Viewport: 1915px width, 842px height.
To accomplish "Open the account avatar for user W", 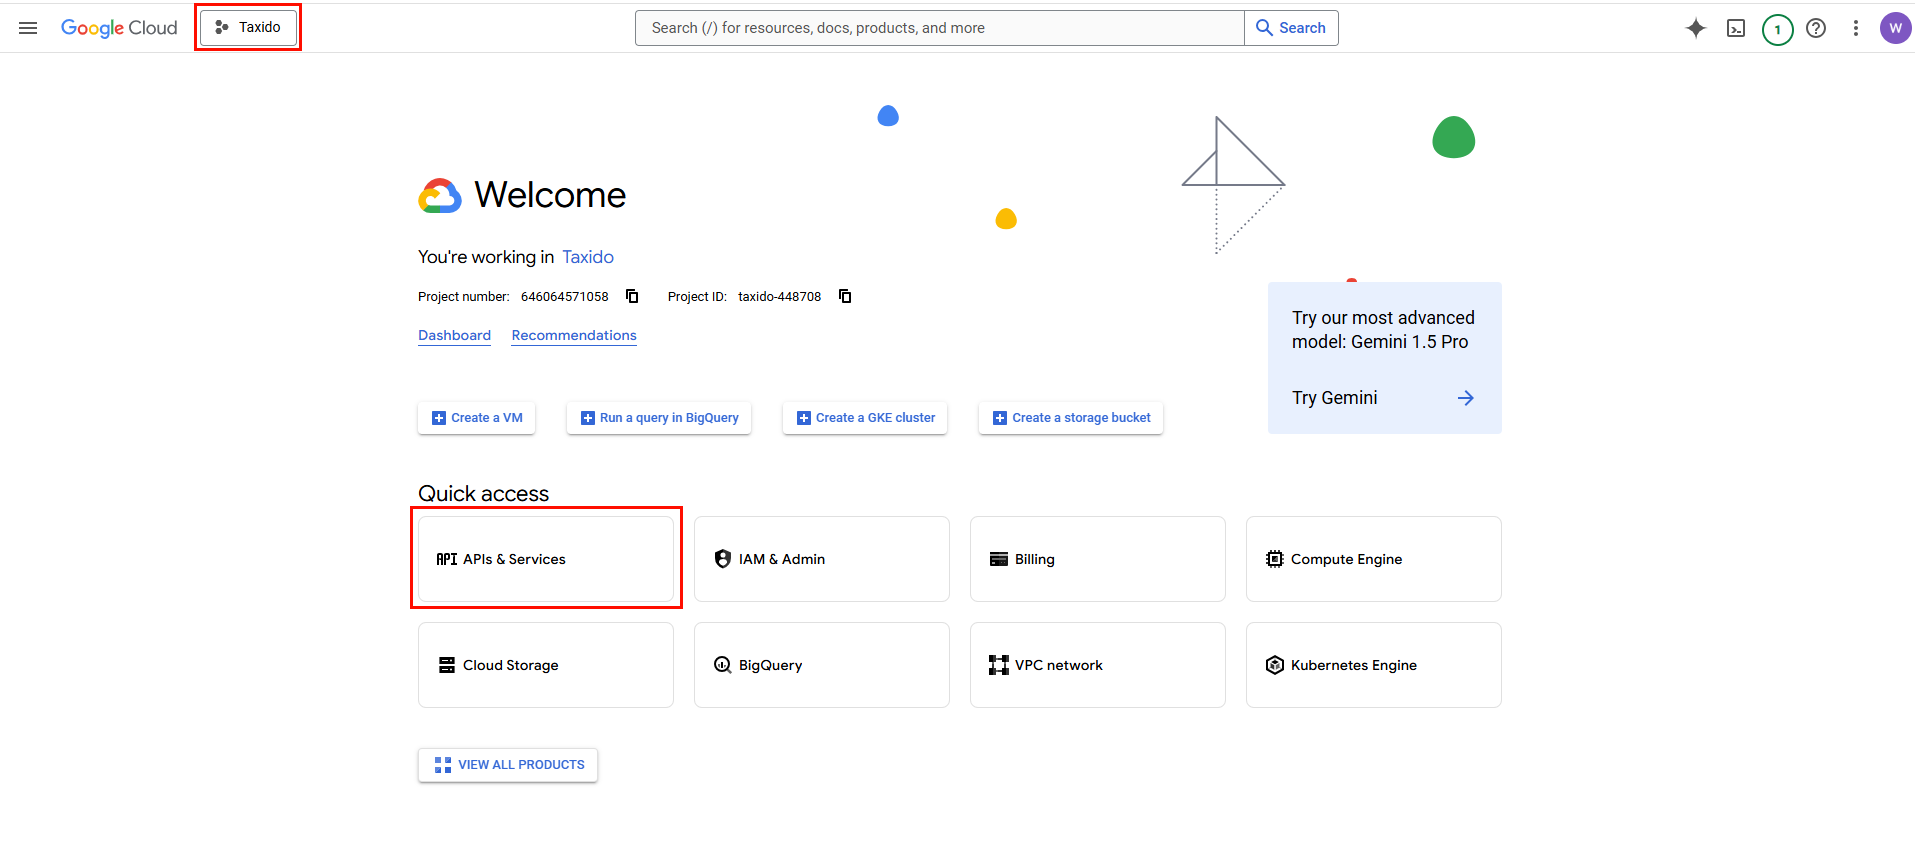I will (x=1895, y=28).
